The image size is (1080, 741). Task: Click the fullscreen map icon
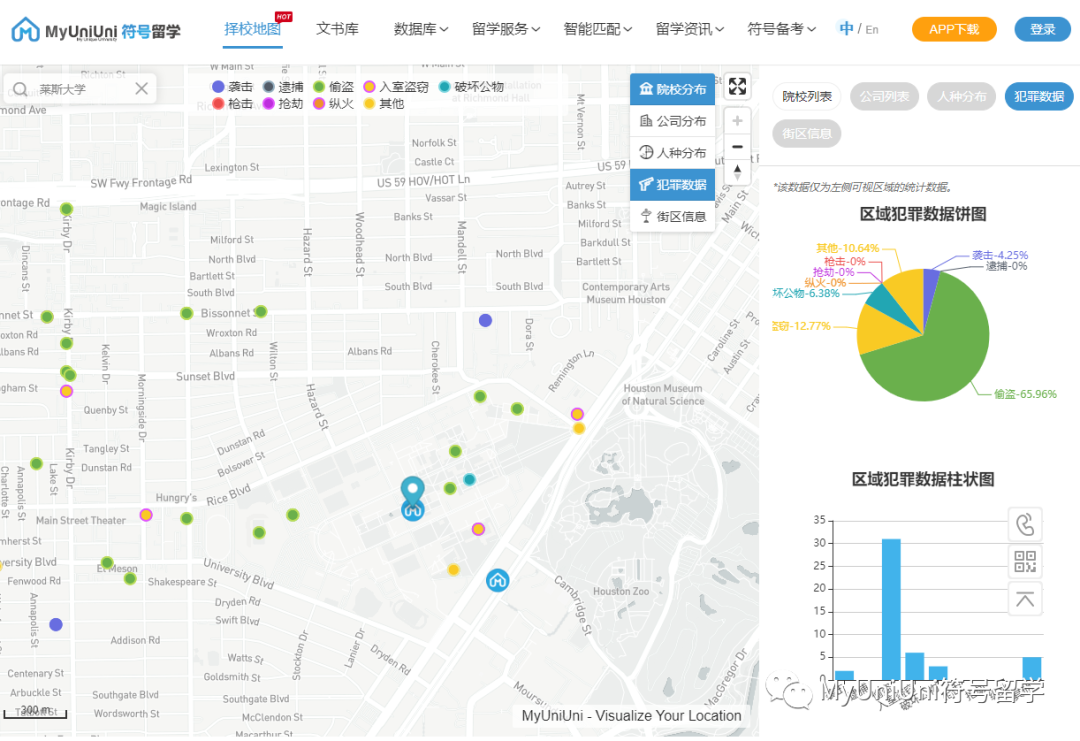point(737,87)
